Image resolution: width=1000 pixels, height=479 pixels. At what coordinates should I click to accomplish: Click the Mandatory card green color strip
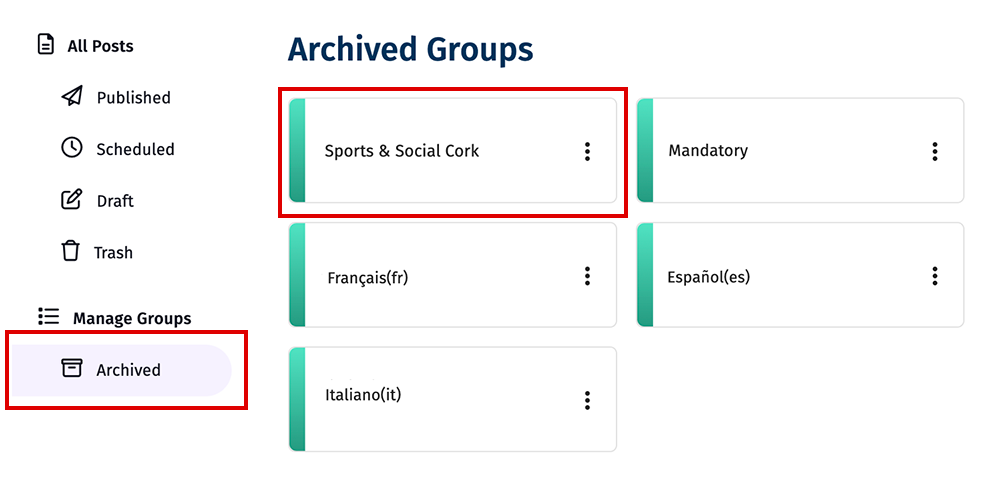point(645,151)
